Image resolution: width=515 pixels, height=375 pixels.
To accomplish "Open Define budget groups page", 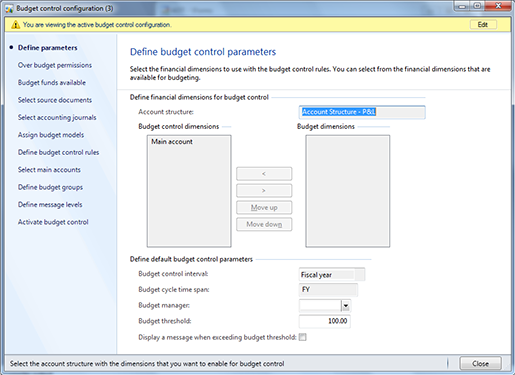I will [x=50, y=187].
